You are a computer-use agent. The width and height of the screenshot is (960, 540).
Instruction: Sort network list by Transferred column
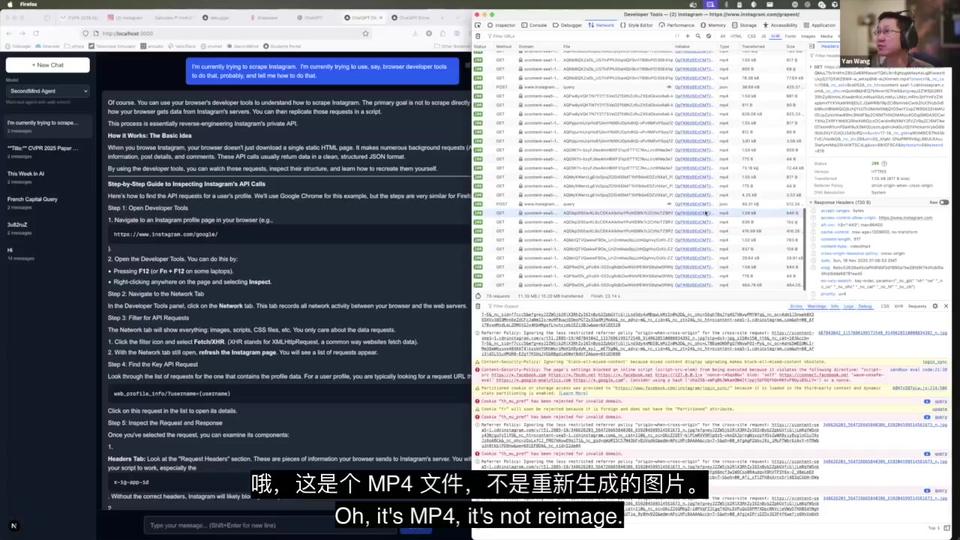(x=753, y=47)
